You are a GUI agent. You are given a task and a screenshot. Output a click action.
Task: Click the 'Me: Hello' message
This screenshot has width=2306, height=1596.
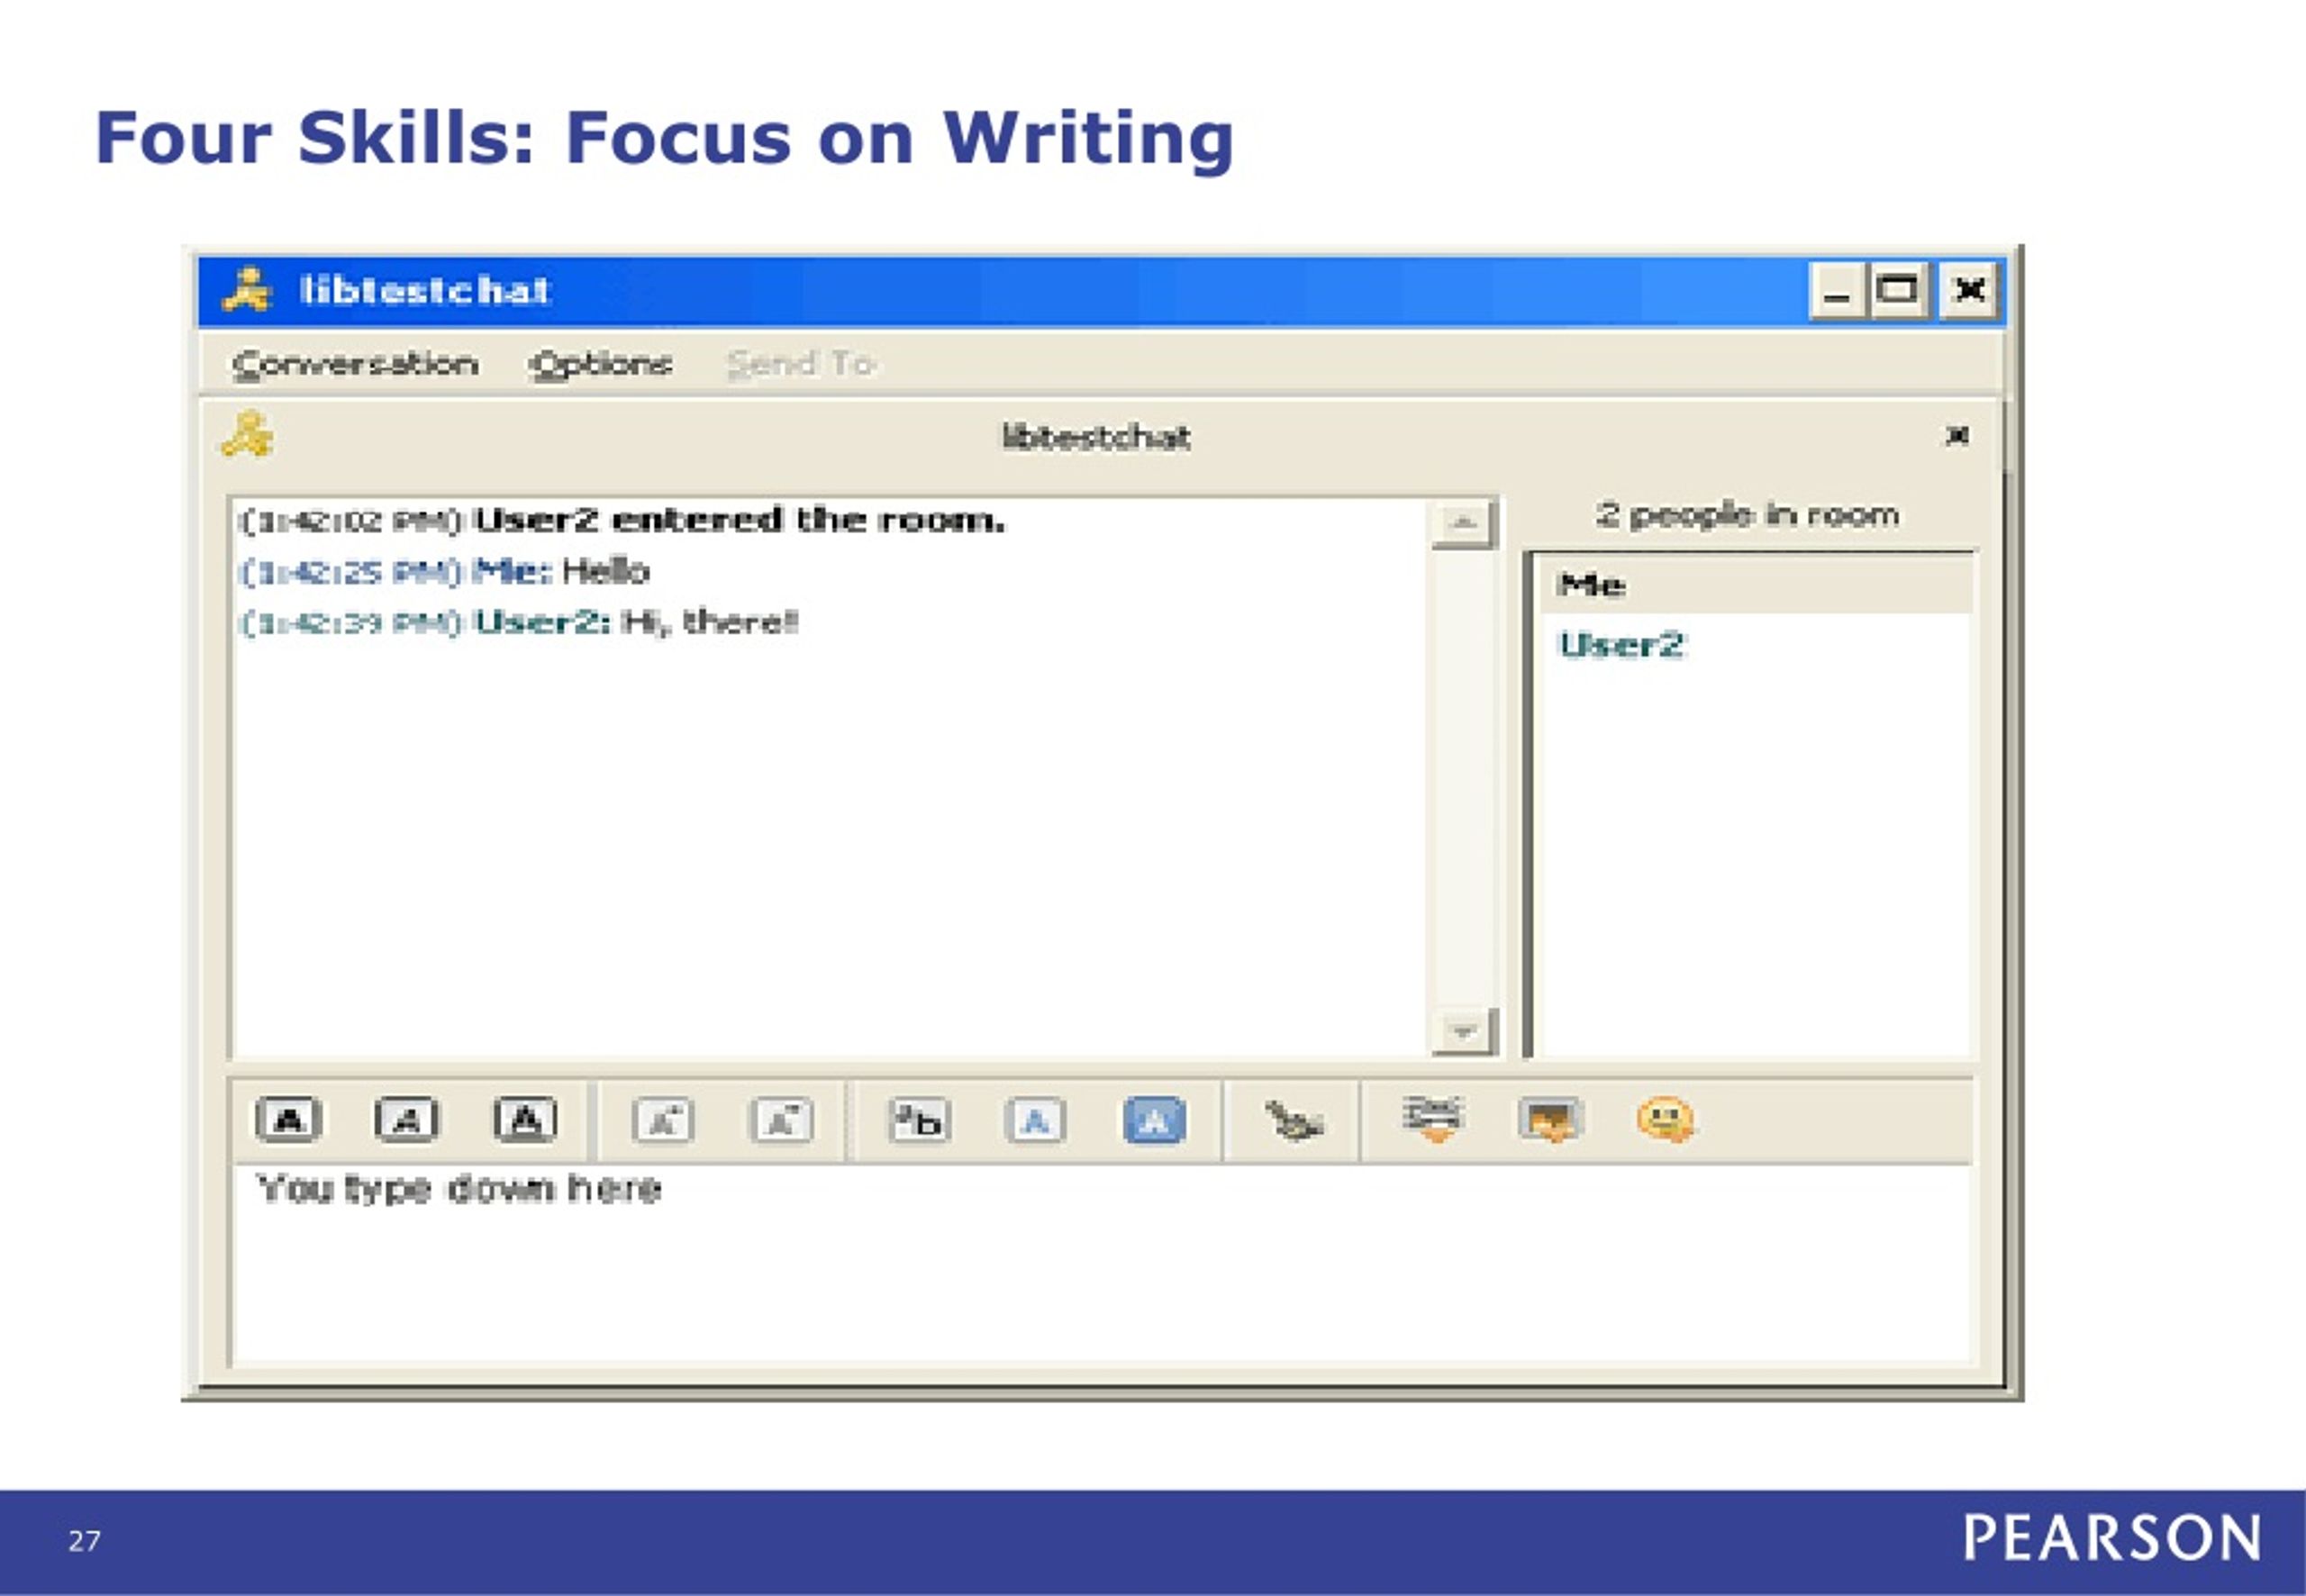(x=444, y=572)
